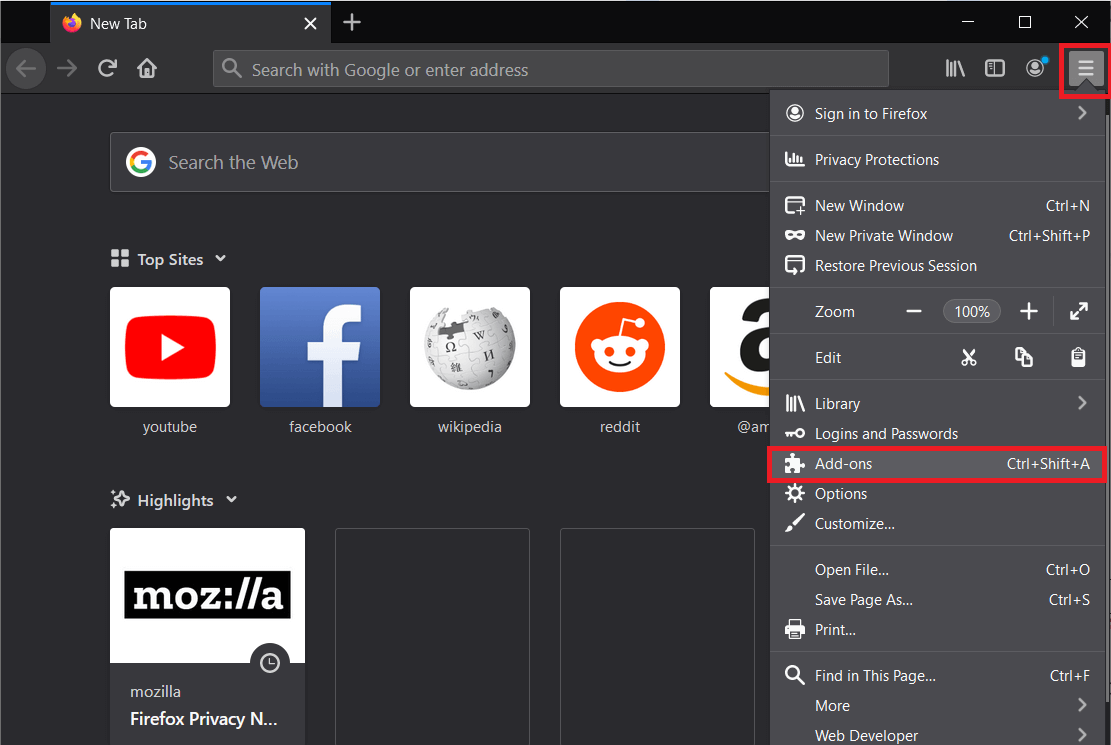Click the Paste clipboard icon
This screenshot has width=1111, height=745.
(1078, 357)
